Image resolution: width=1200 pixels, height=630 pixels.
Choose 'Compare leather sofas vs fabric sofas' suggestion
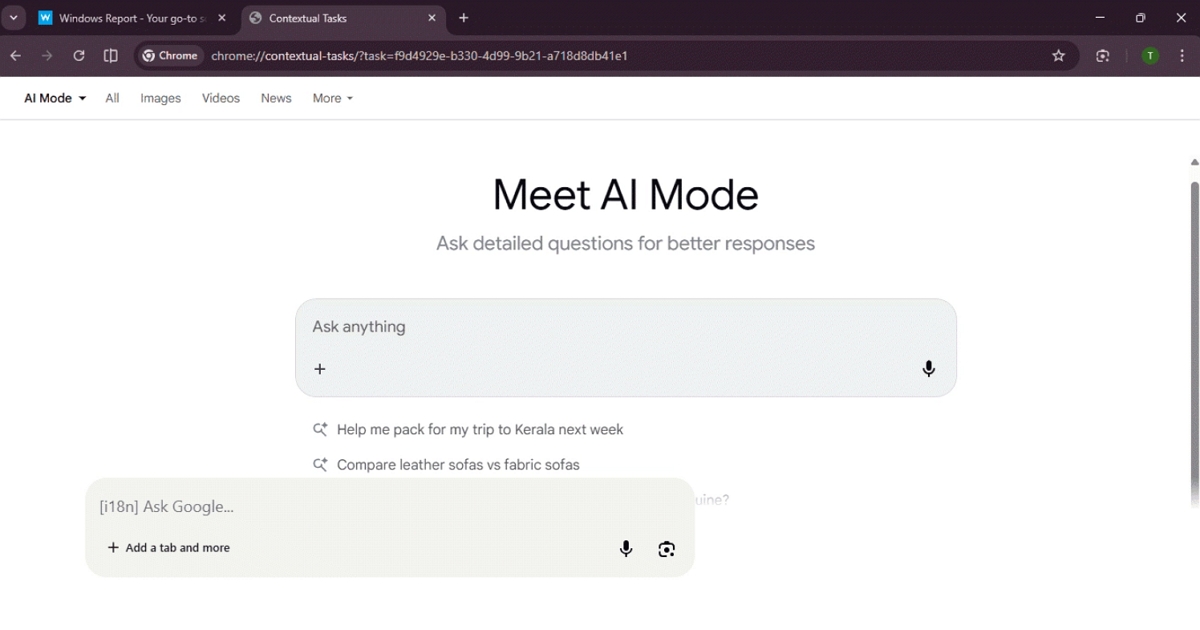click(457, 465)
